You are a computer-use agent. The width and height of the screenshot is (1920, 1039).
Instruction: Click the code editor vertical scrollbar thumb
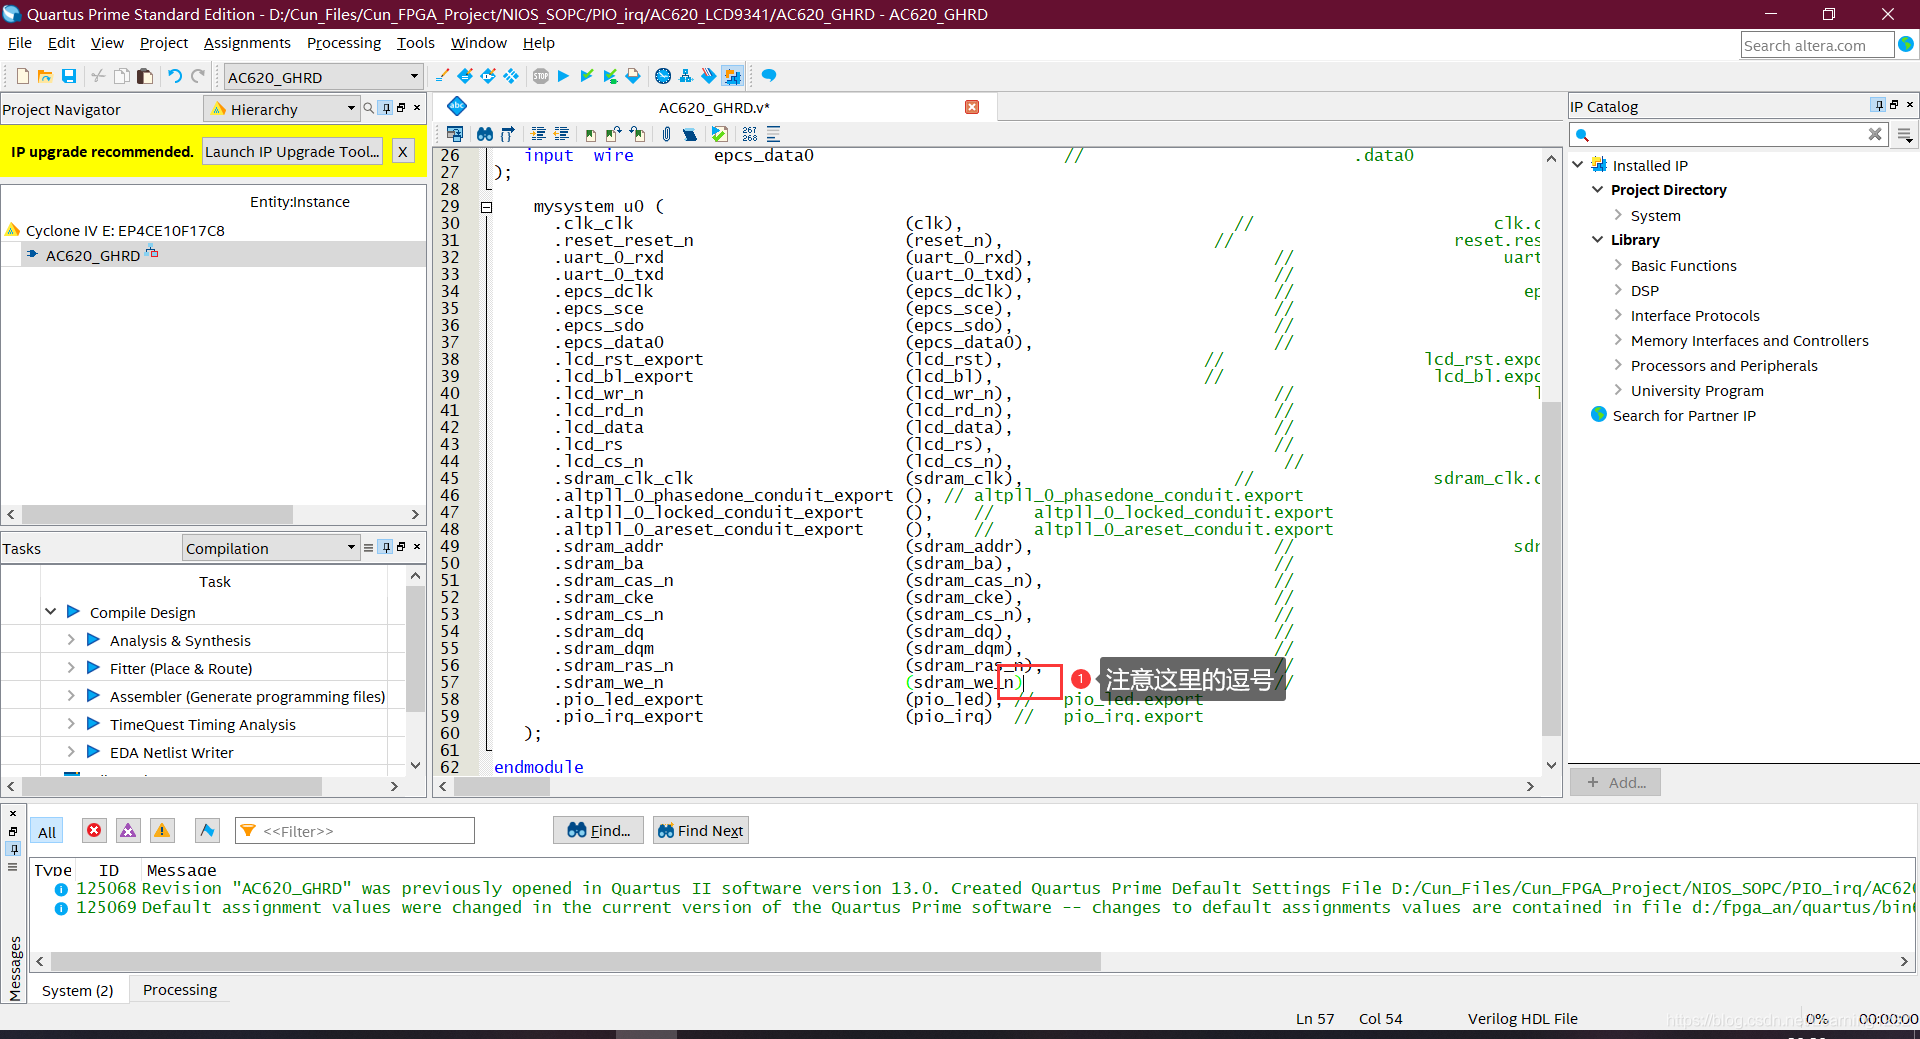1551,568
